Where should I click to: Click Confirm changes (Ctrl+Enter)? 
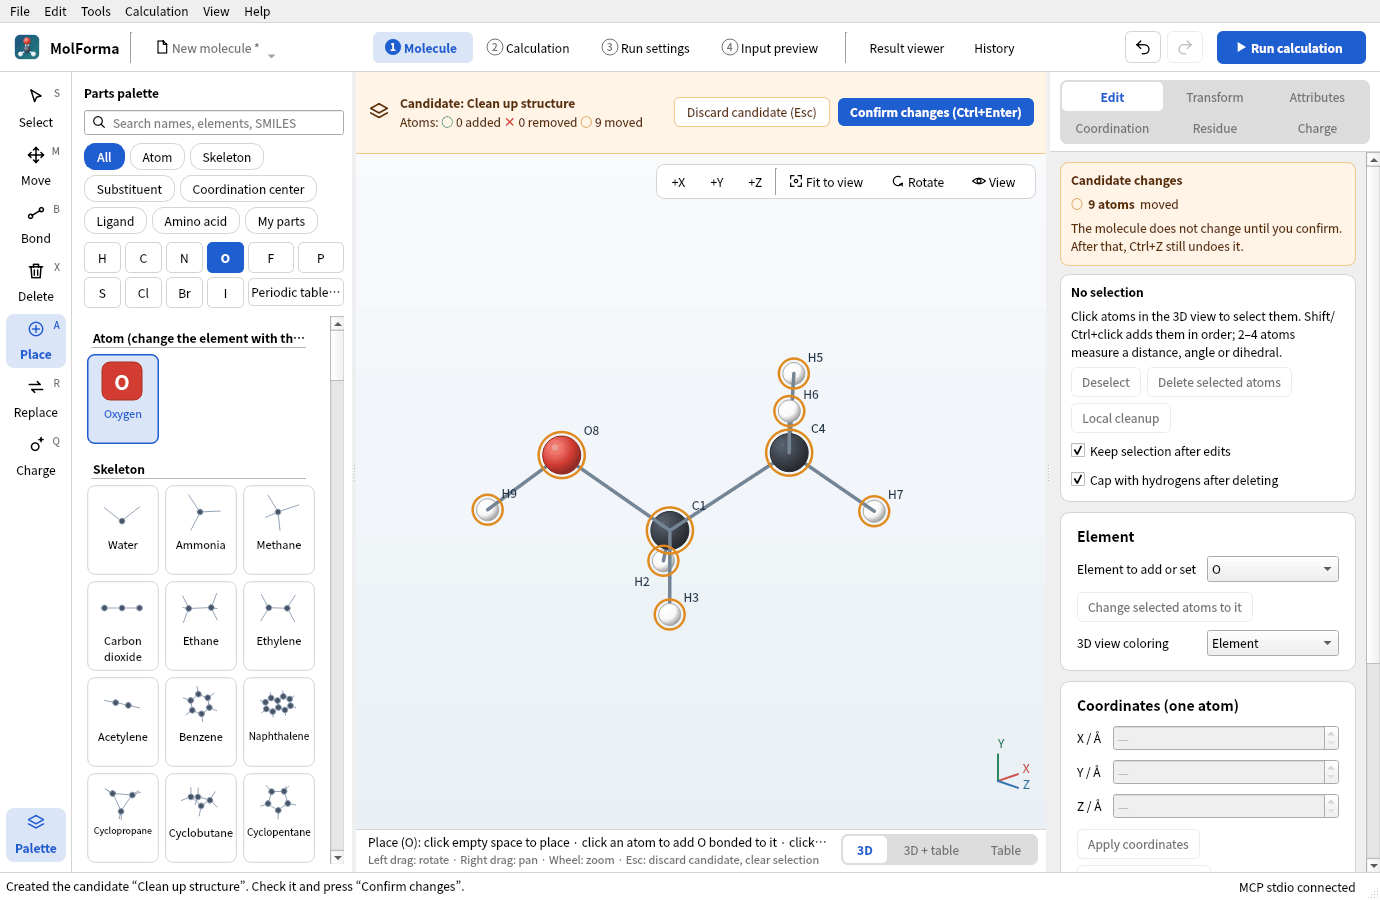click(936, 112)
